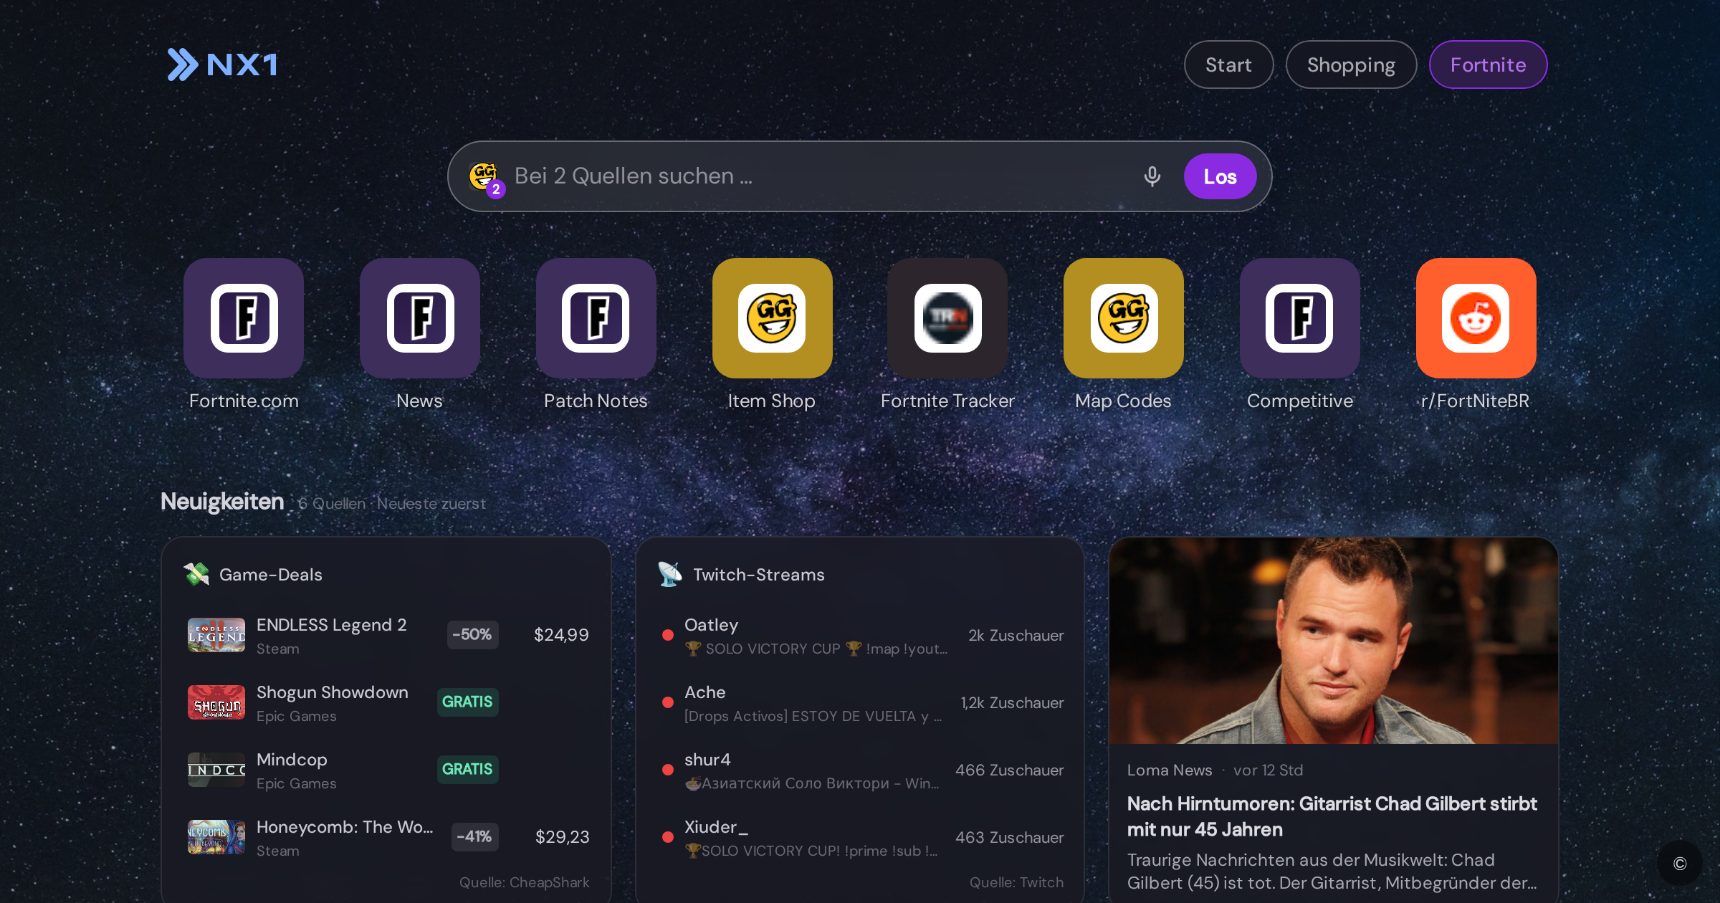Click the Los search button
1720x903 pixels.
[1220, 176]
